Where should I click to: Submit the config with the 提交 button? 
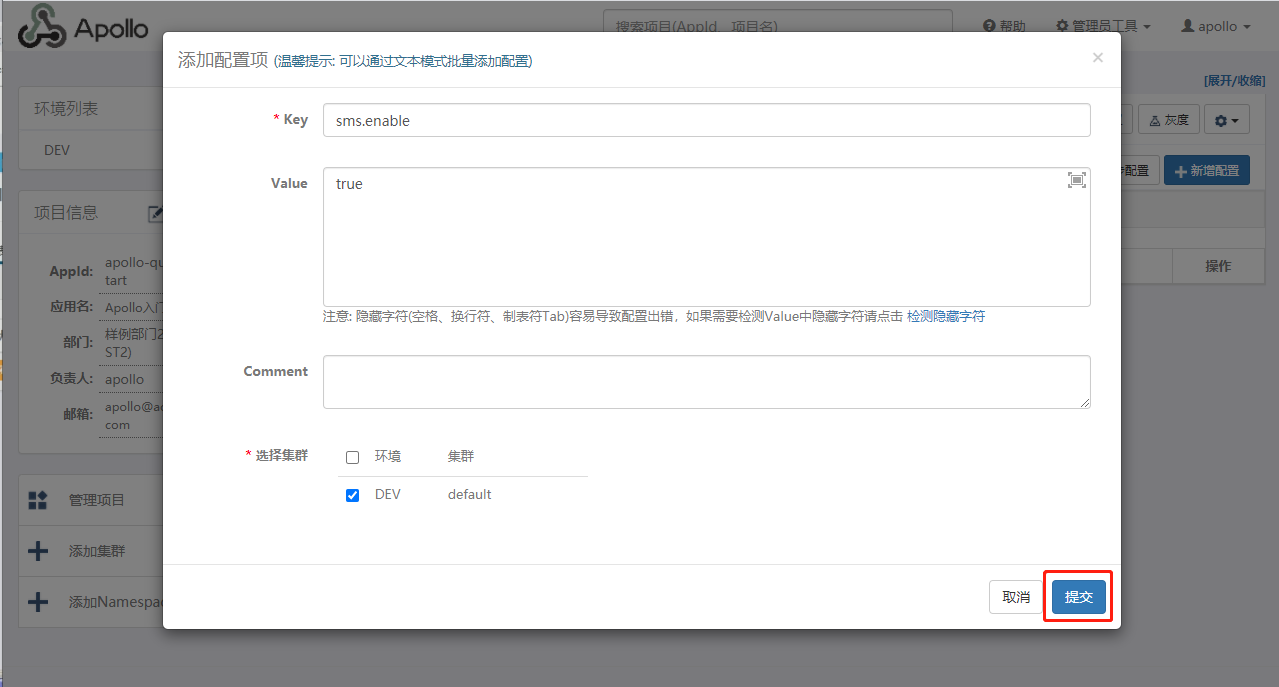(1077, 596)
